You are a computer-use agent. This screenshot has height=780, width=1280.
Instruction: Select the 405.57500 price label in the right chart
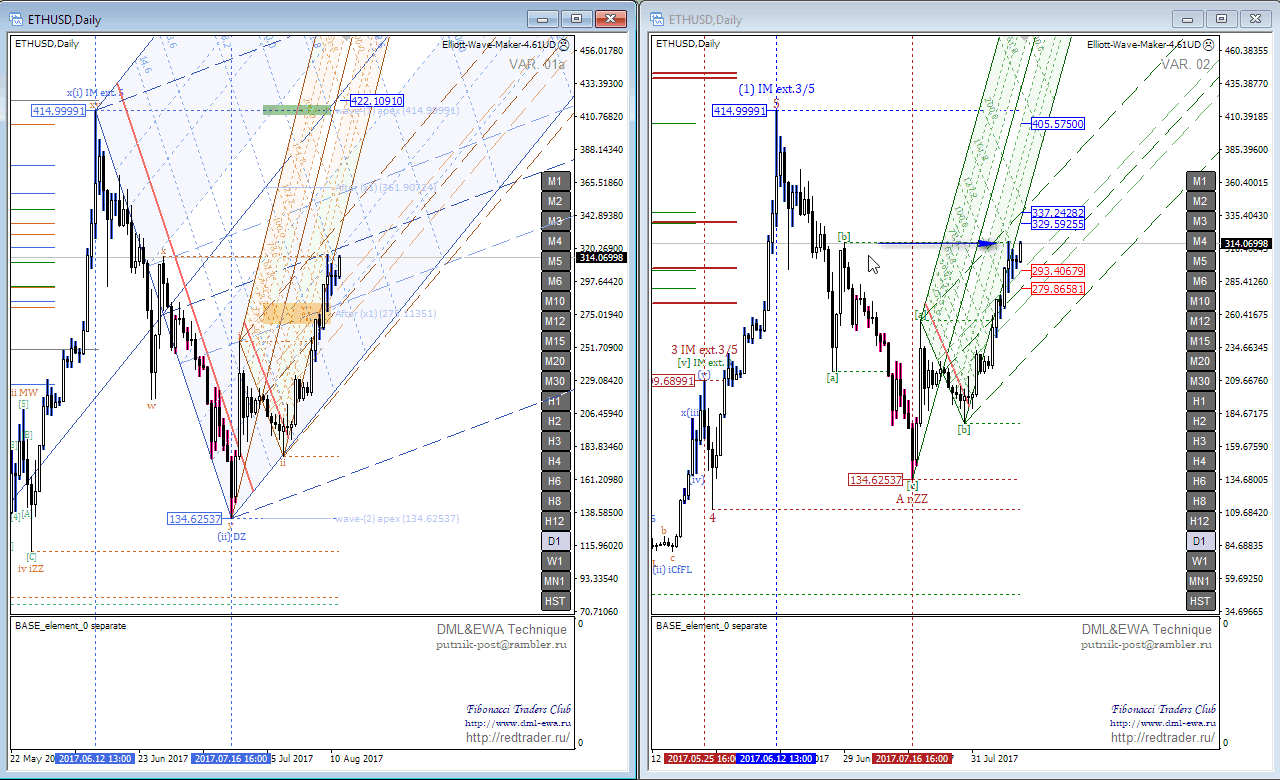coord(1058,124)
